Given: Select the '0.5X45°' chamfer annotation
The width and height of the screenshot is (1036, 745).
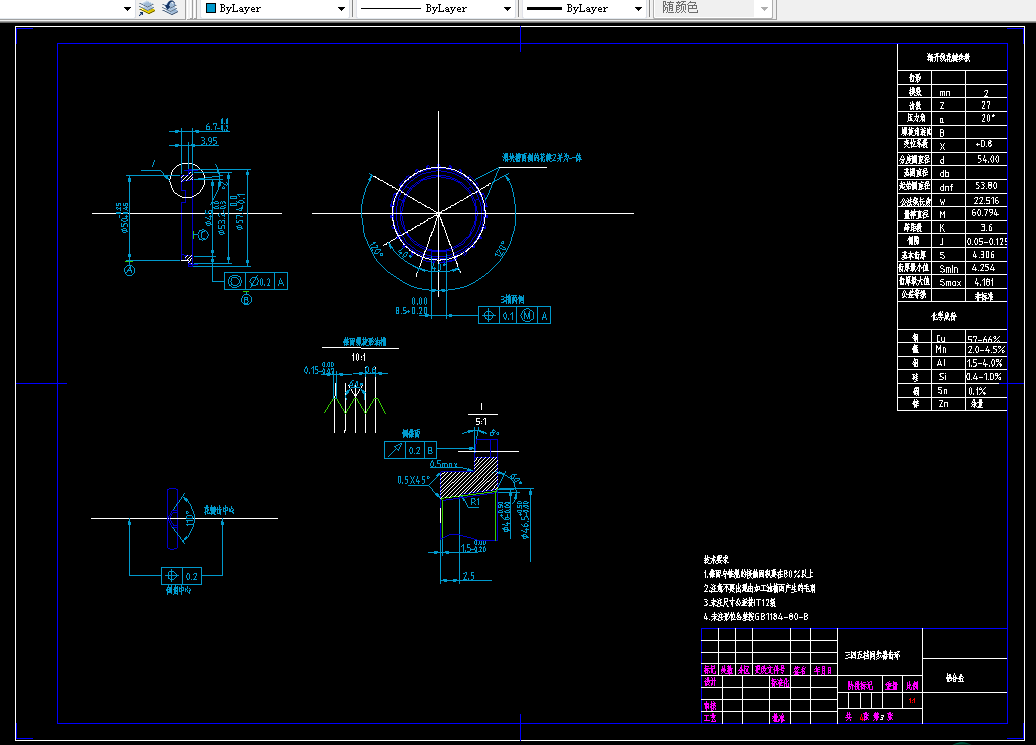Looking at the screenshot, I should click(x=414, y=480).
